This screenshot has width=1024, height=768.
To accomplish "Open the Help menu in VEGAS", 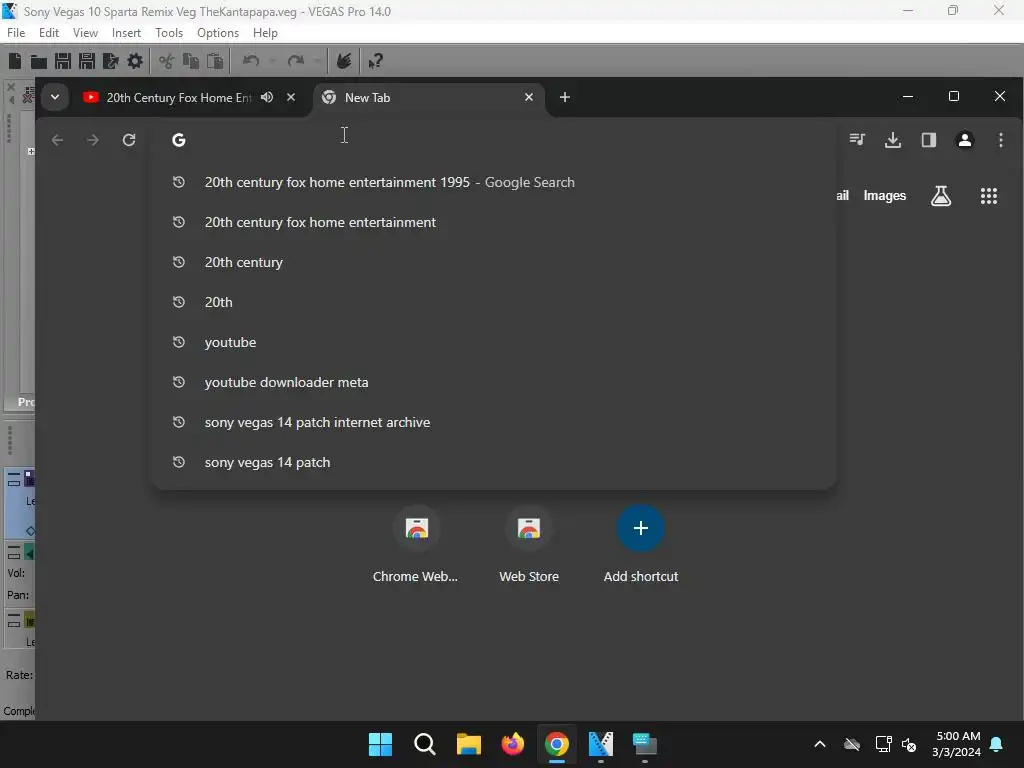I will coord(265,33).
